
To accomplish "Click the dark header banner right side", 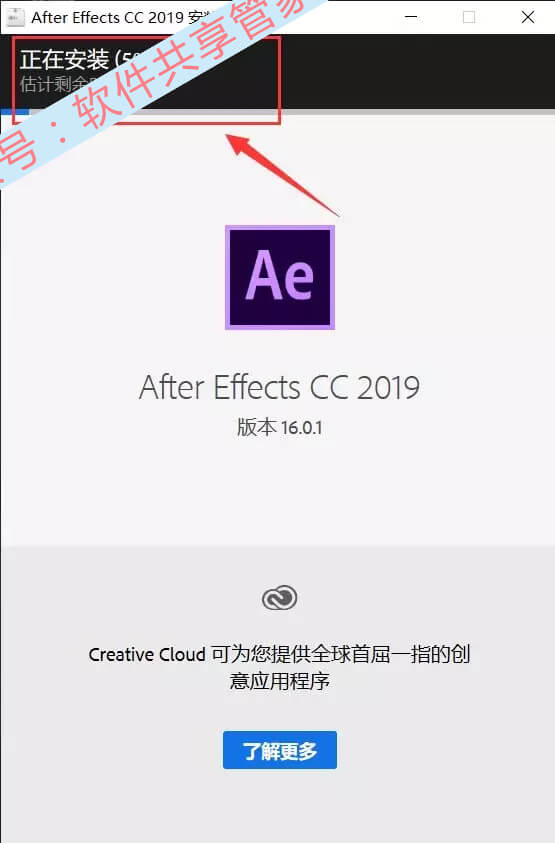I will (417, 71).
